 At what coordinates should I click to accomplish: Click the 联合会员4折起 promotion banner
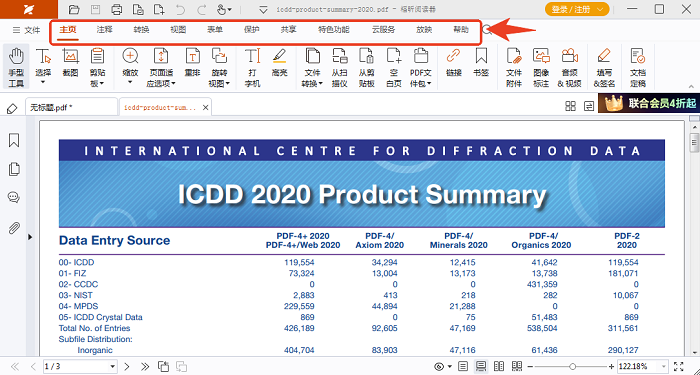pyautogui.click(x=649, y=104)
